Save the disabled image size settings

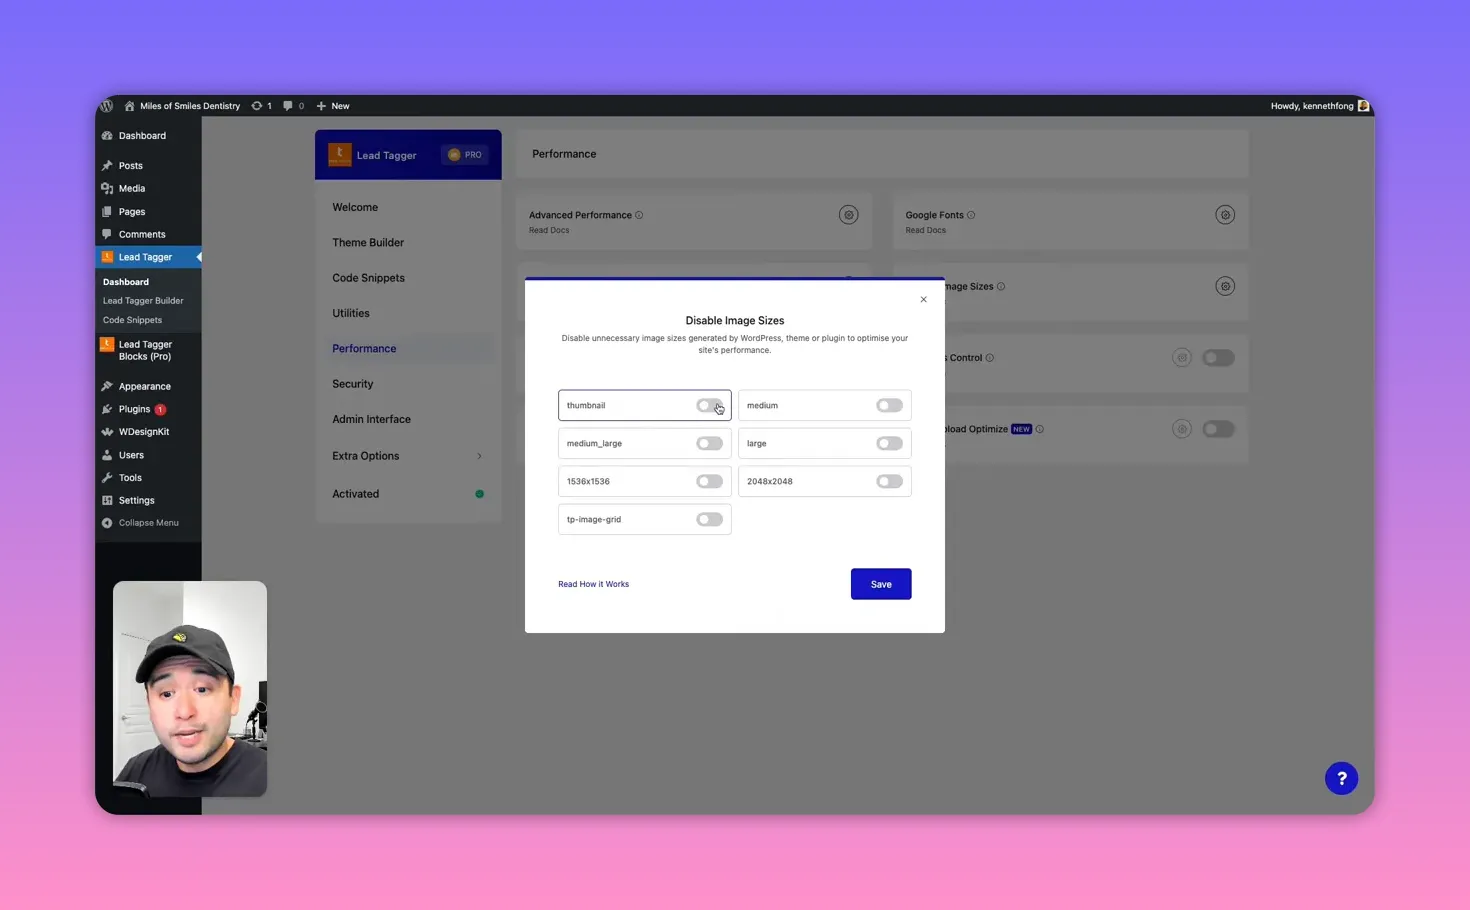pyautogui.click(x=880, y=584)
